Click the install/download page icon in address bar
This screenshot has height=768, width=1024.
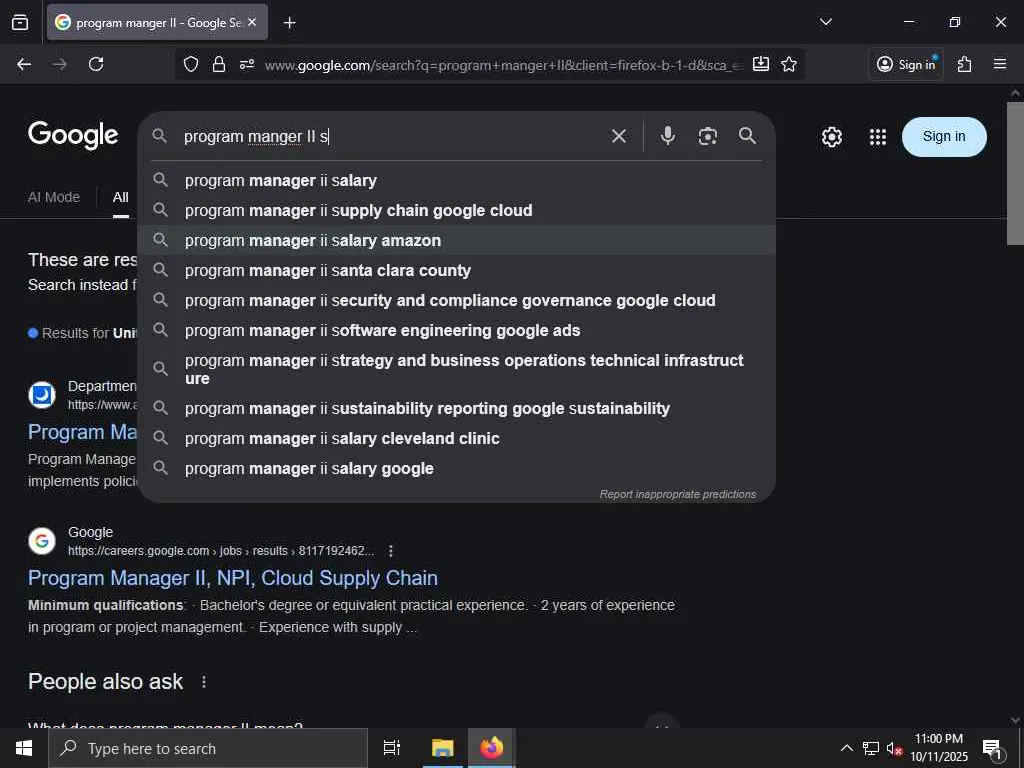click(x=761, y=64)
